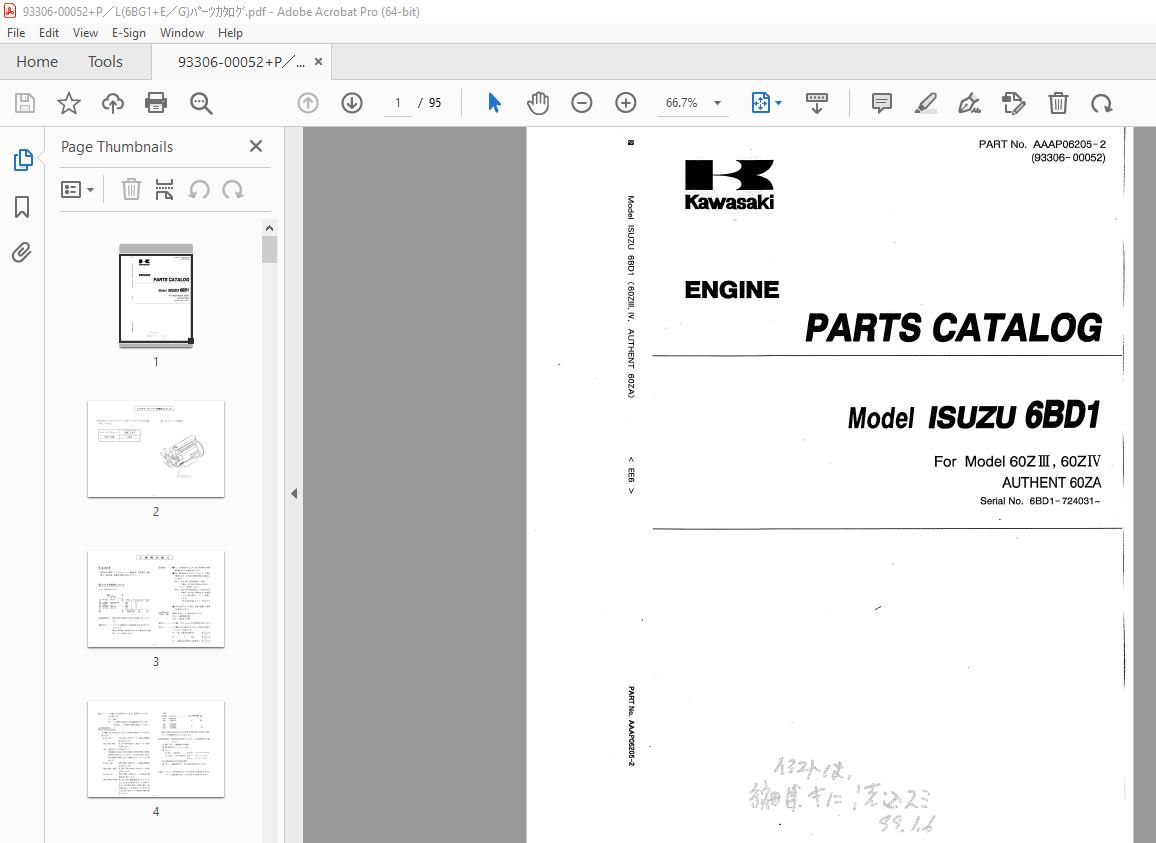This screenshot has width=1156, height=843.
Task: Open the Attachments paperclip panel
Action: coord(22,253)
